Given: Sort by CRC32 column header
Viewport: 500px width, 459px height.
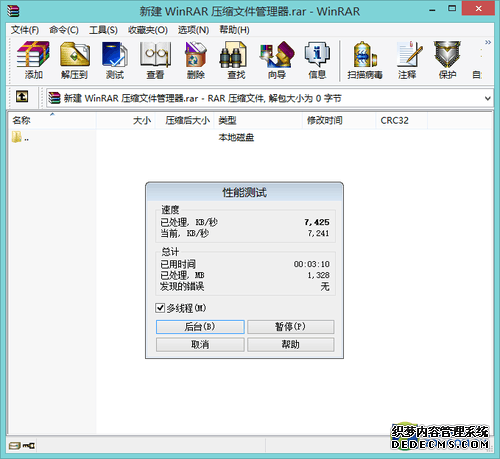Looking at the screenshot, I should [x=402, y=120].
